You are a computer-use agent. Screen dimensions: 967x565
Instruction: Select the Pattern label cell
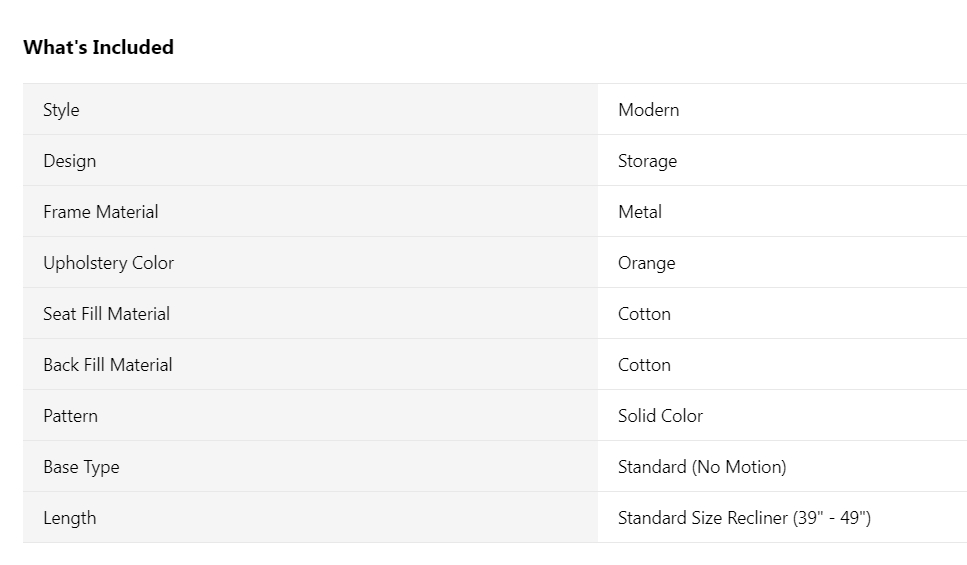click(x=70, y=416)
